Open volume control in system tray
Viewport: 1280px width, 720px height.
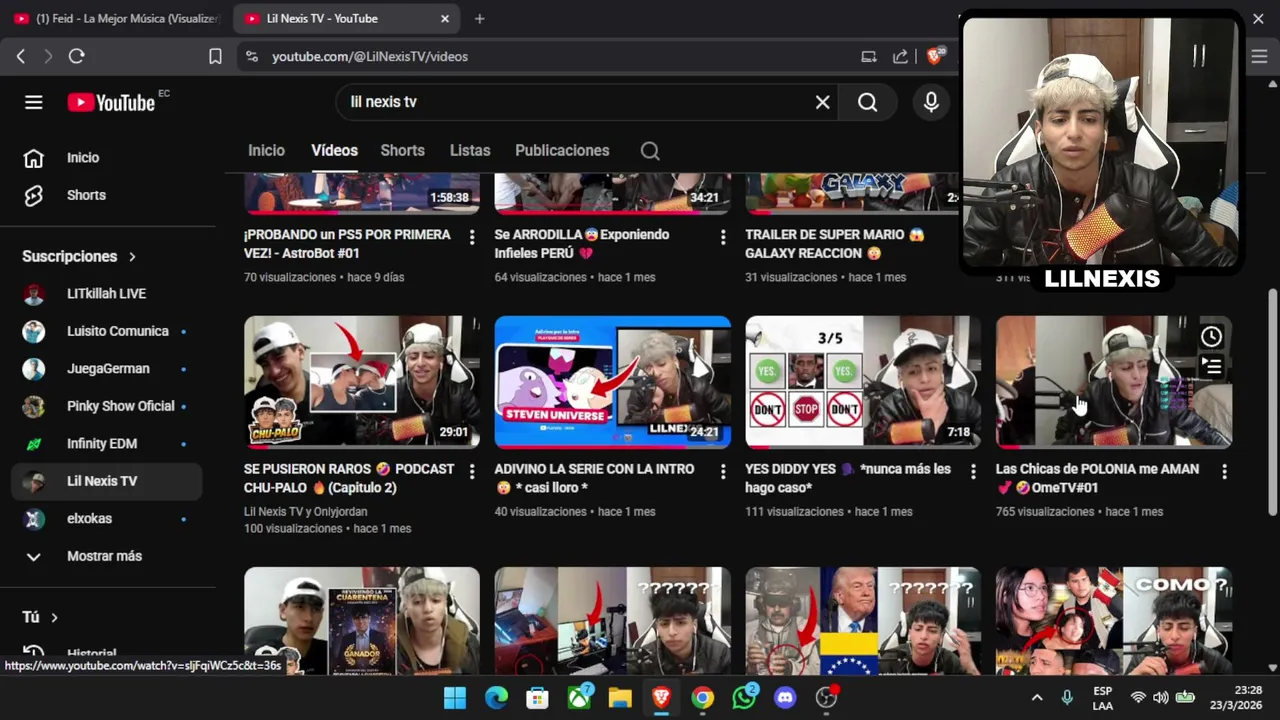coord(1160,698)
